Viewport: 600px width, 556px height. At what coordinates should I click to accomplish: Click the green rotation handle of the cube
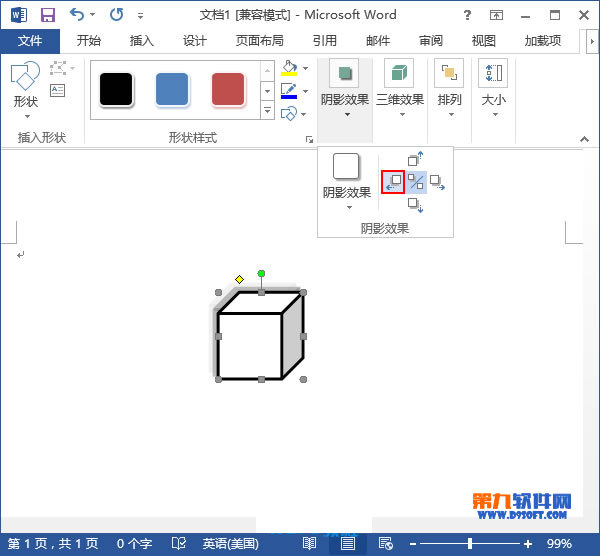[x=261, y=273]
